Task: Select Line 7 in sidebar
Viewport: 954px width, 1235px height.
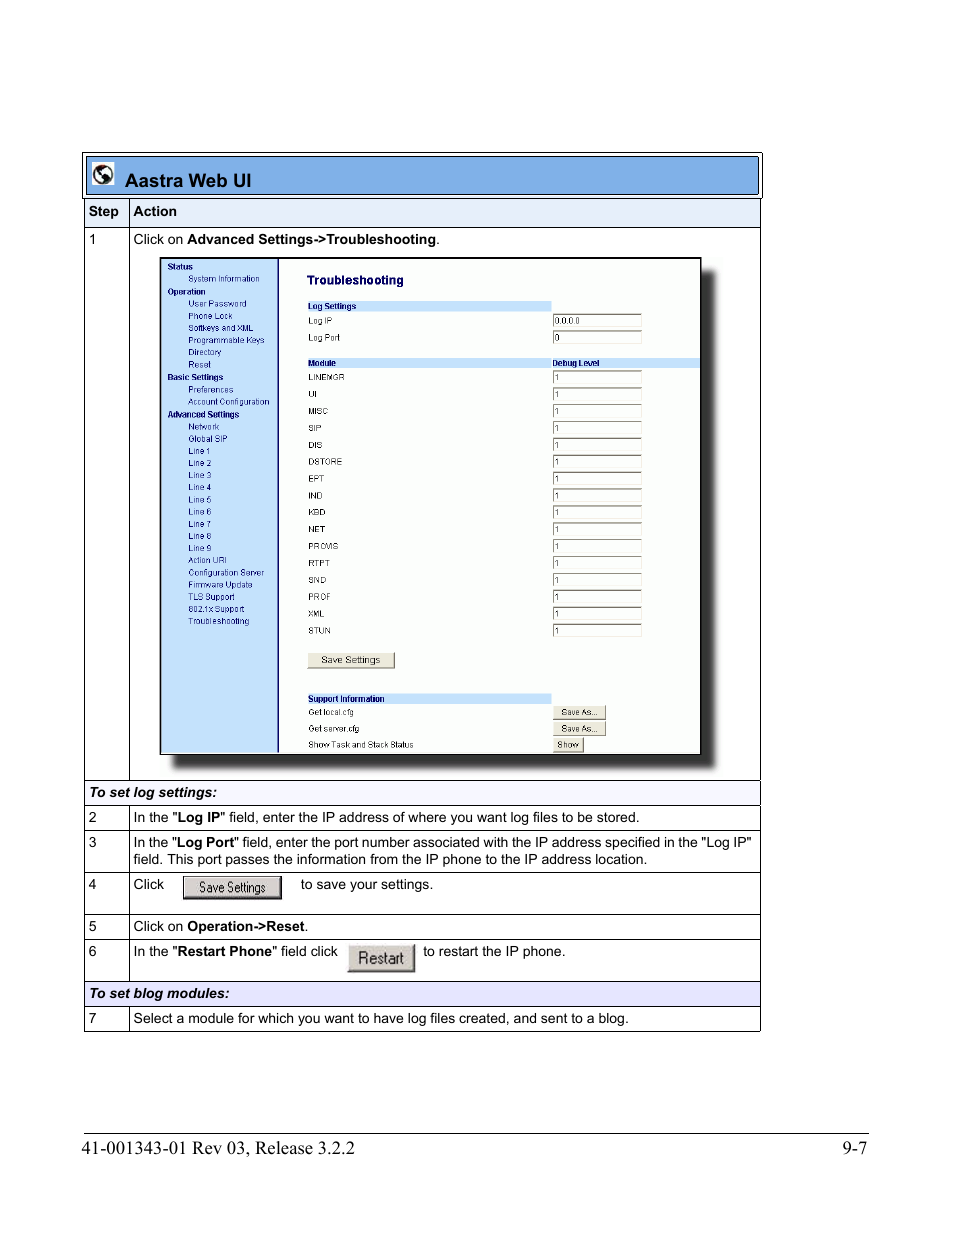Action: click(199, 524)
